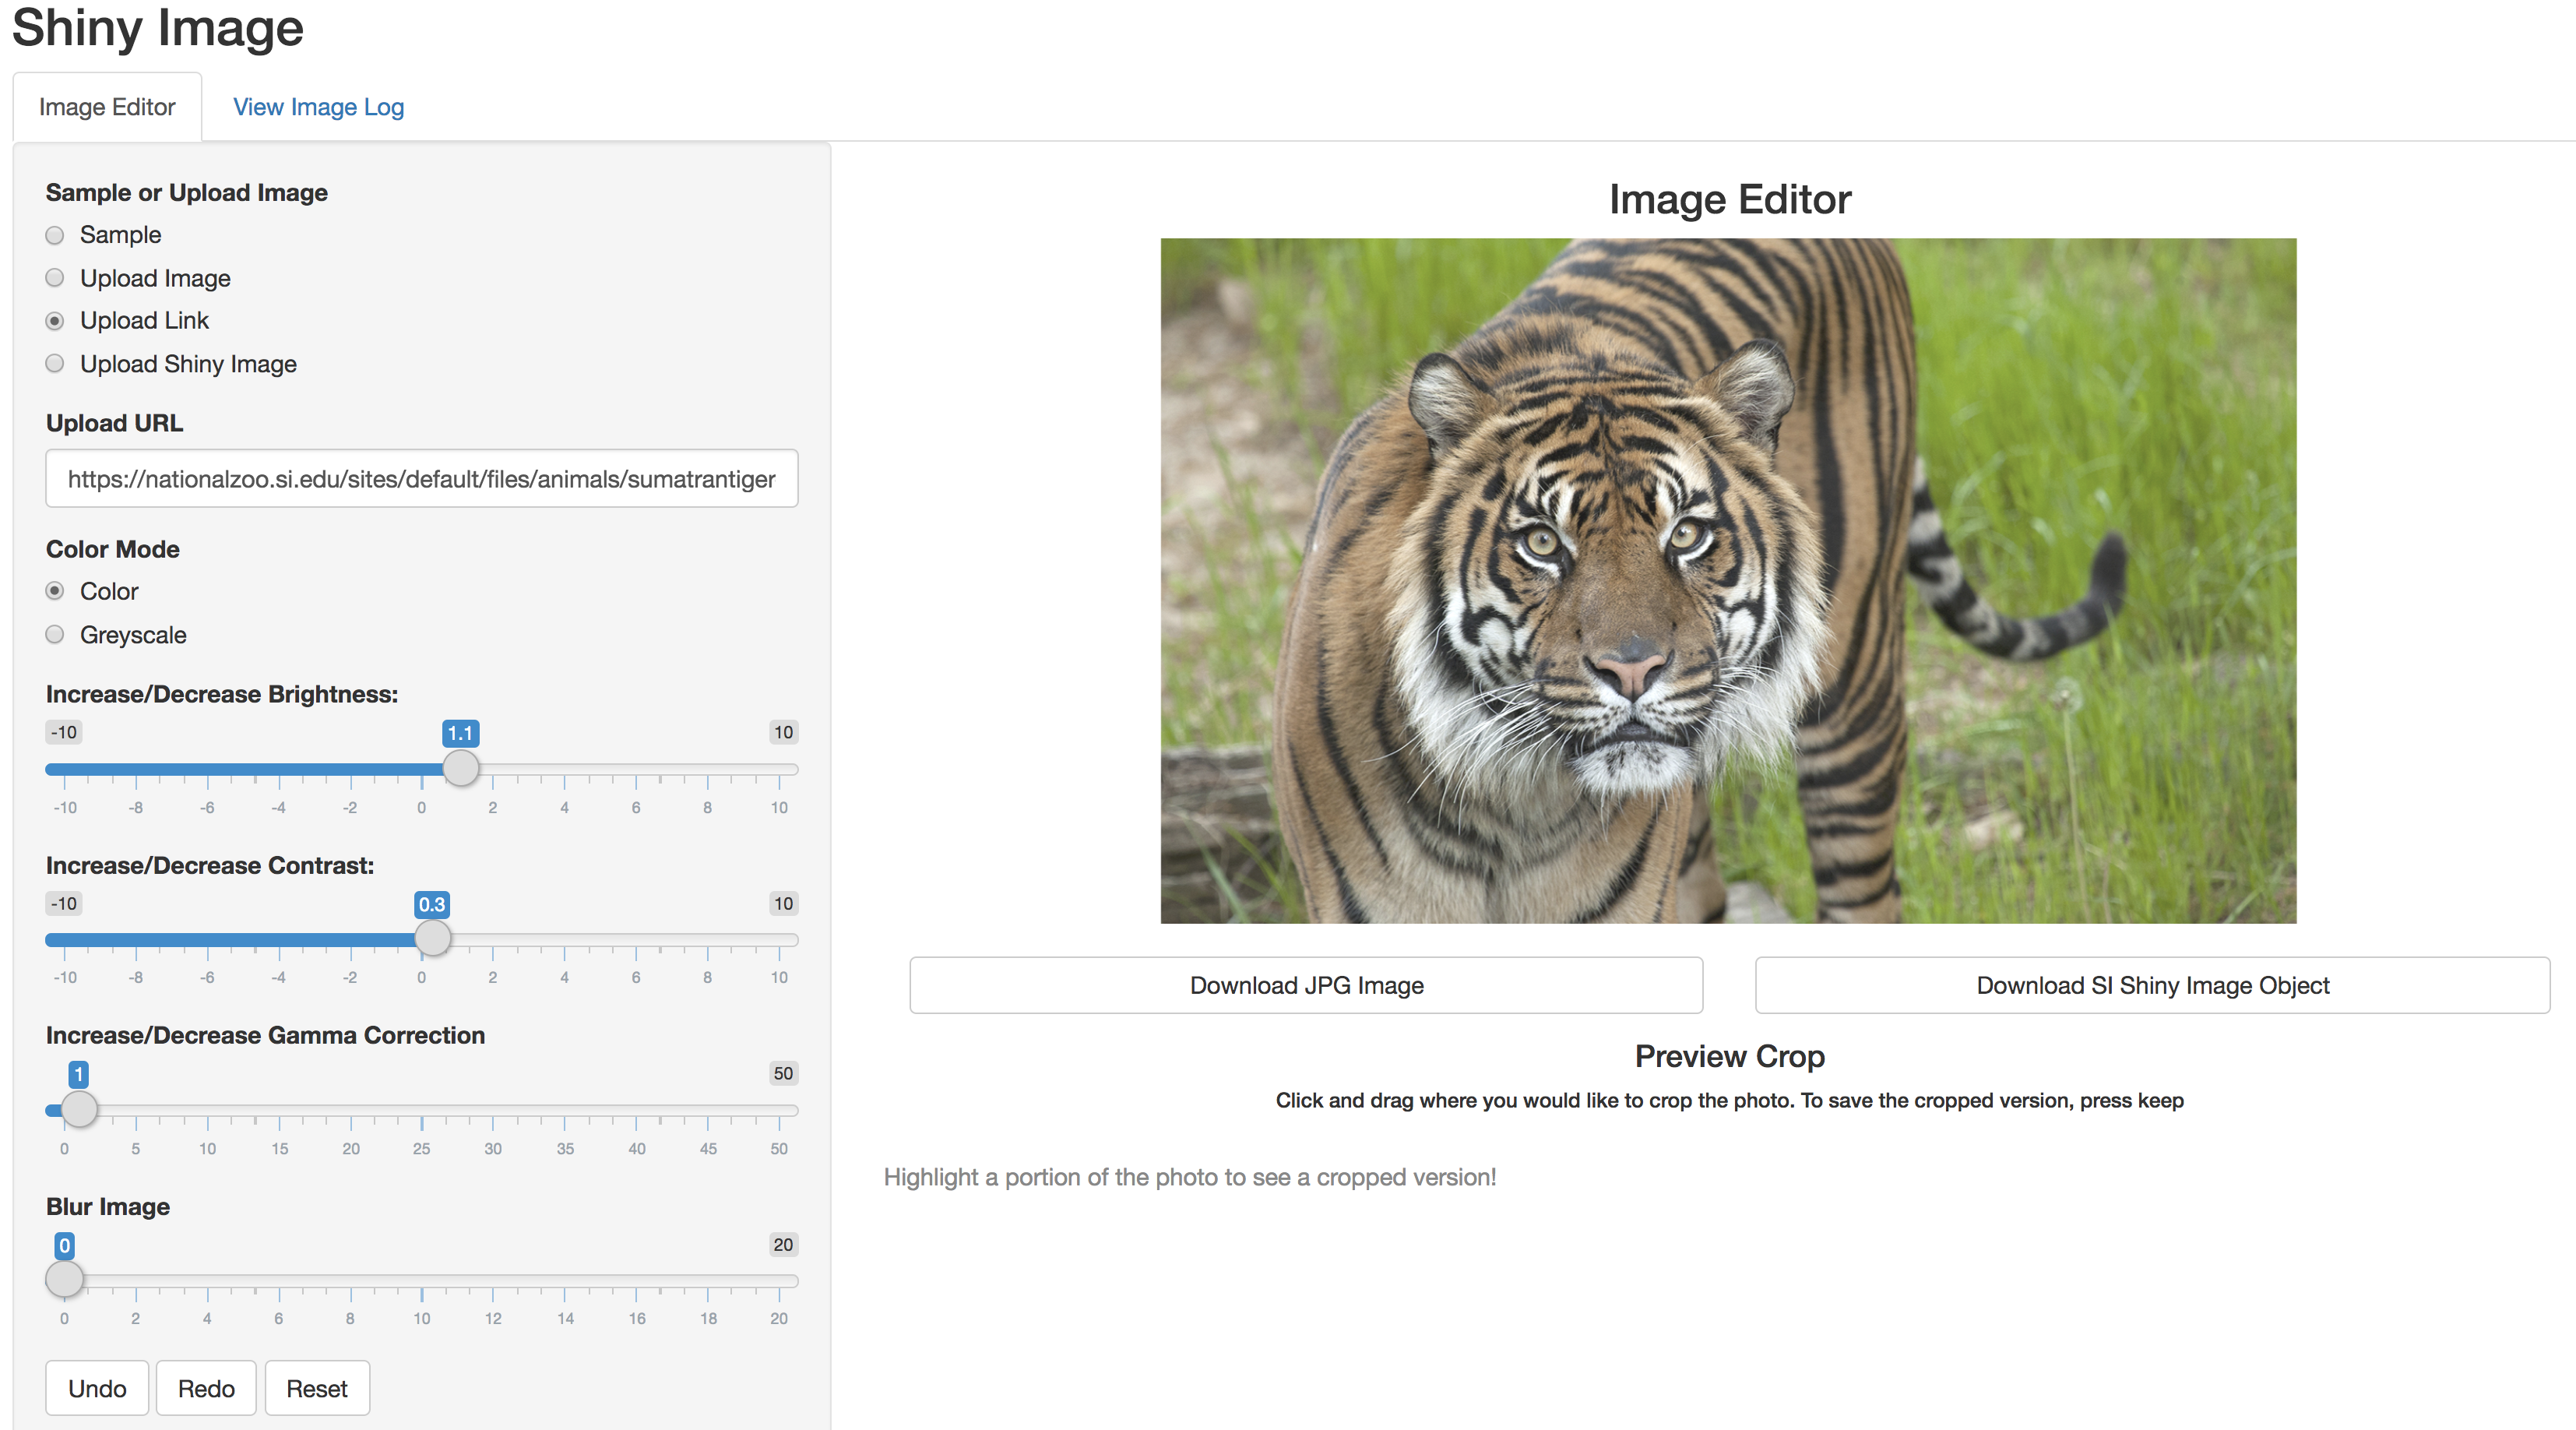Image resolution: width=2576 pixels, height=1430 pixels.
Task: Switch to the Image Editor tab
Action: [107, 107]
